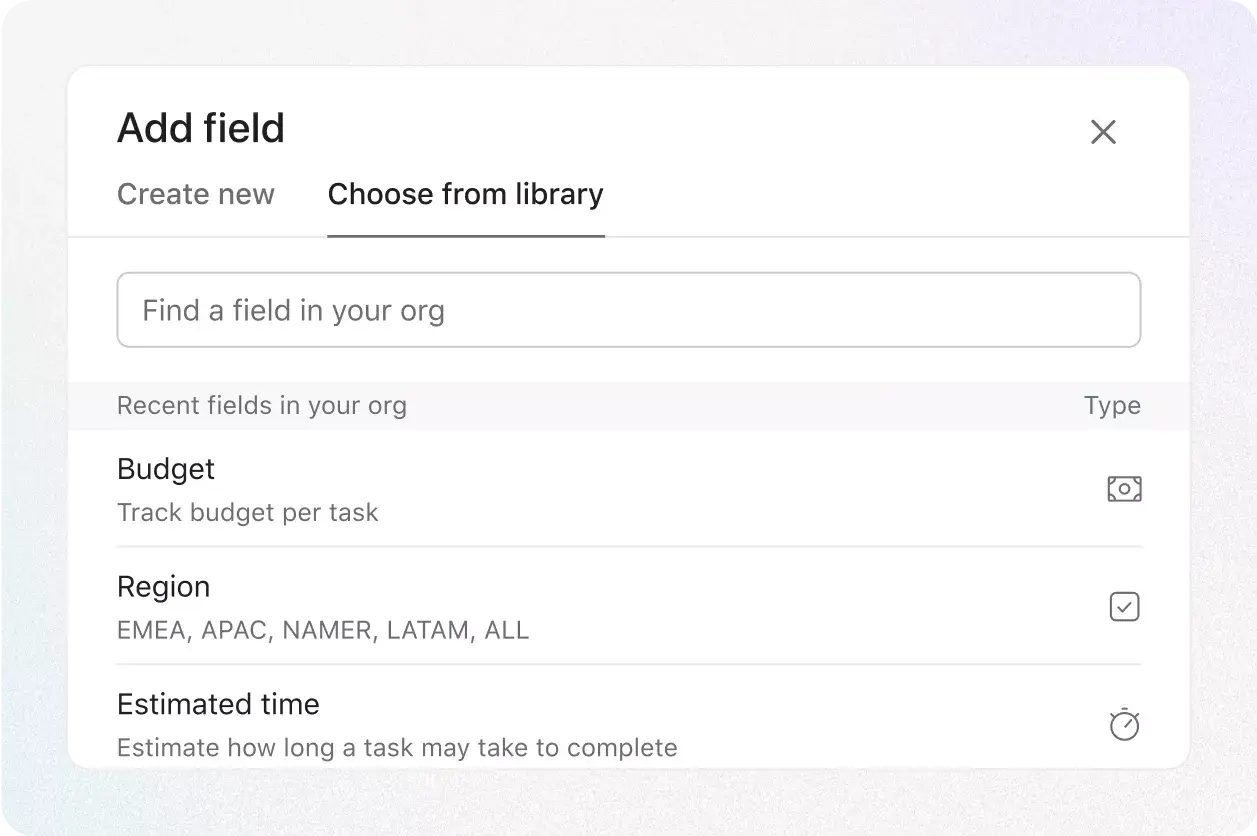Click the 'Recent fields in your org' header
1257x836 pixels.
click(262, 406)
